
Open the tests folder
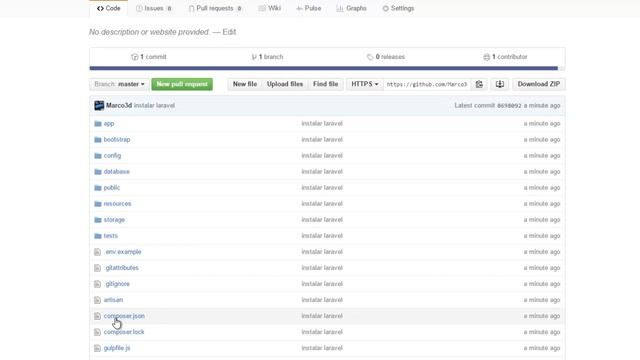tap(111, 236)
